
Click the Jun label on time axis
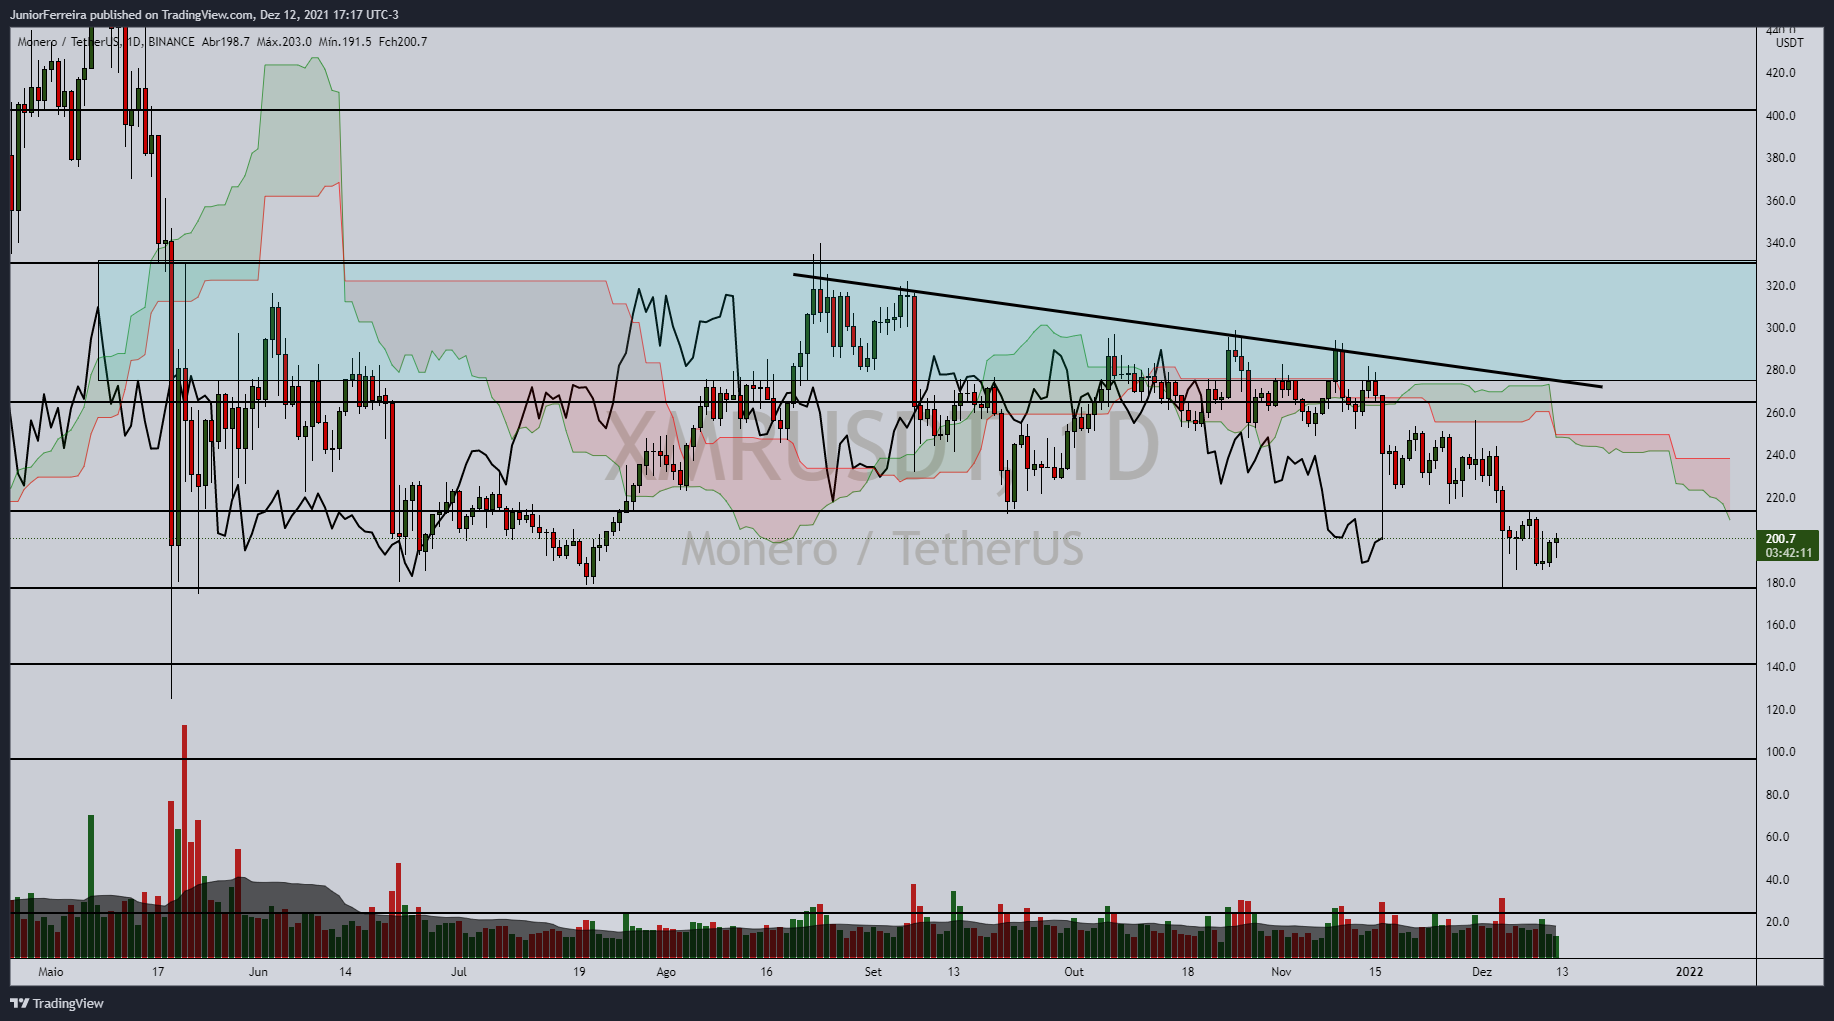(x=258, y=972)
